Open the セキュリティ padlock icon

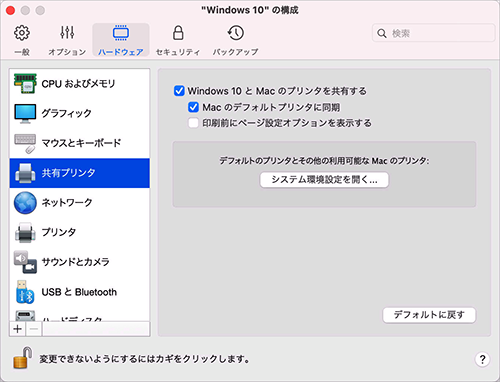pyautogui.click(x=178, y=33)
